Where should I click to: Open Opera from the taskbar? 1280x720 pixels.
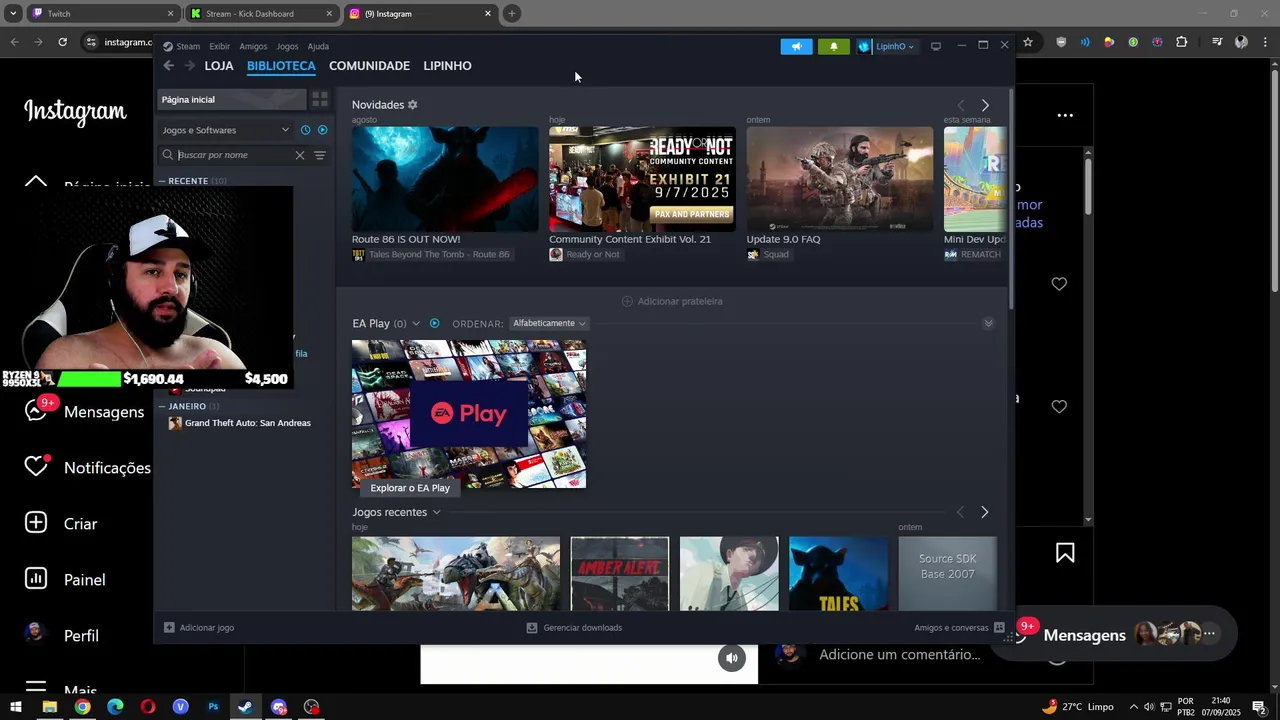[148, 707]
